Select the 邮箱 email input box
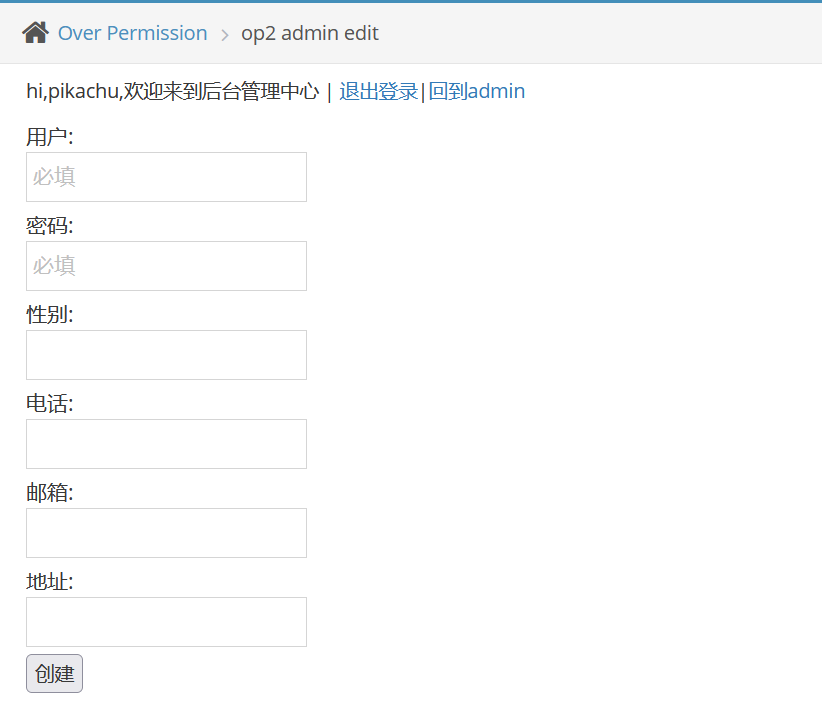Screen dimensions: 822x702 coord(166,533)
